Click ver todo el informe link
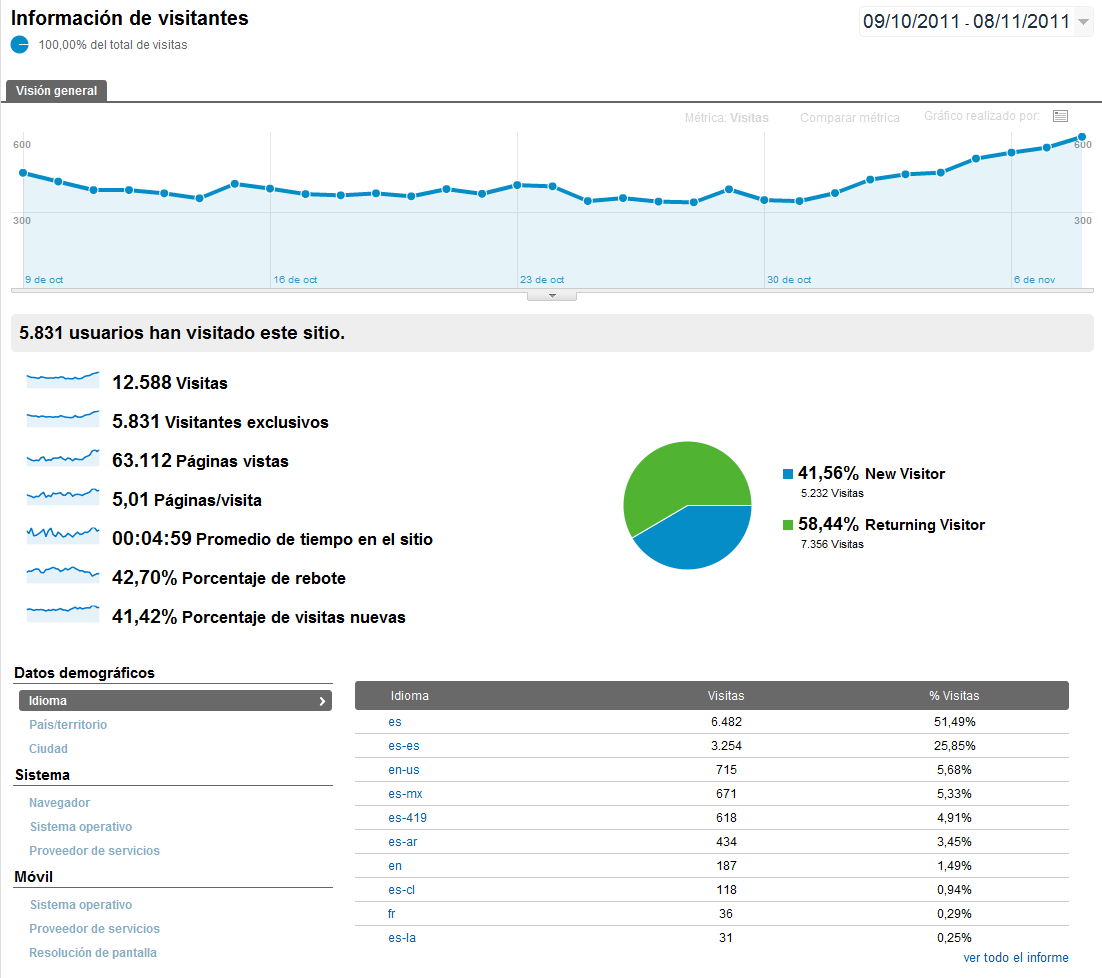This screenshot has height=978, width=1102. coord(1016,957)
